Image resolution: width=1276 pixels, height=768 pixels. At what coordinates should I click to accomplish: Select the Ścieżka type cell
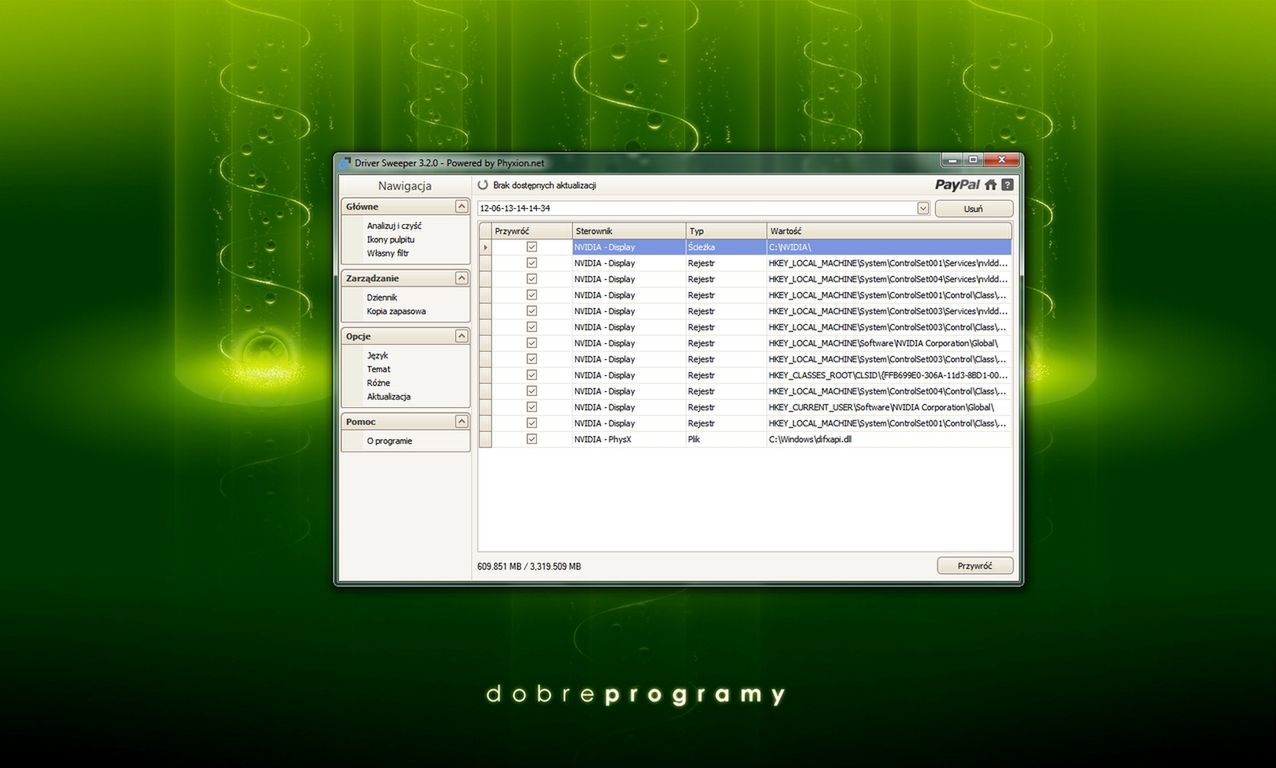pos(726,247)
